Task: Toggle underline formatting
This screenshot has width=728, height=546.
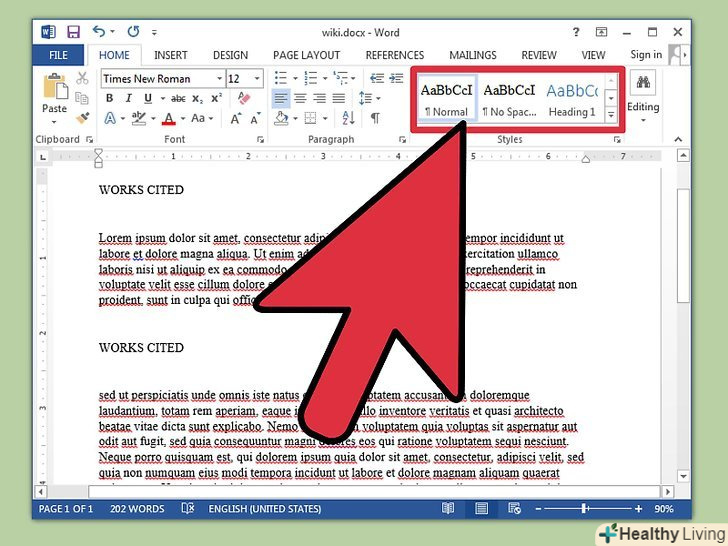Action: tap(148, 98)
